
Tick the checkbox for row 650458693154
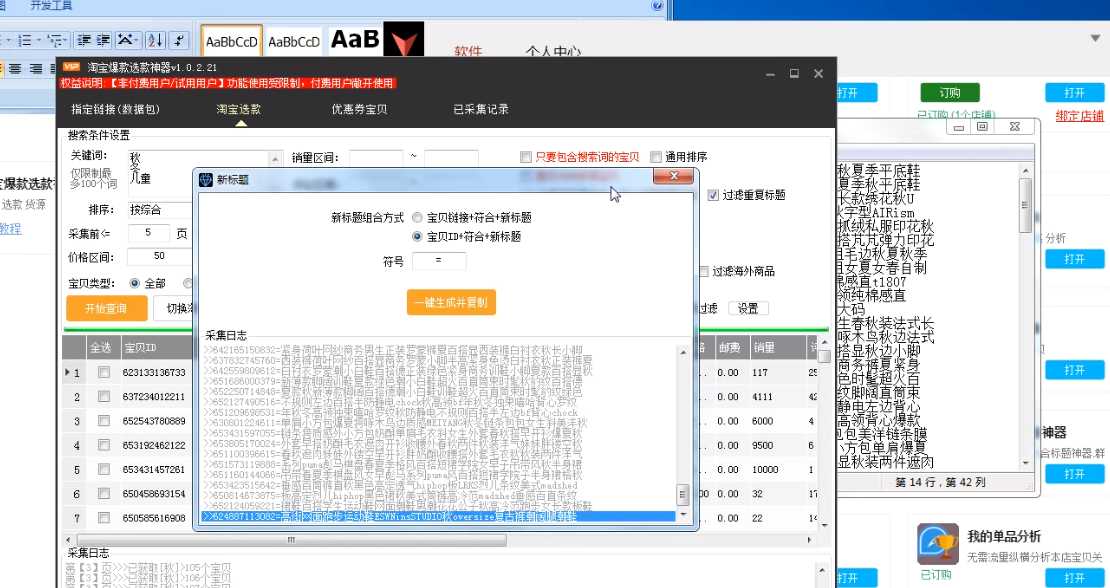coord(104,493)
